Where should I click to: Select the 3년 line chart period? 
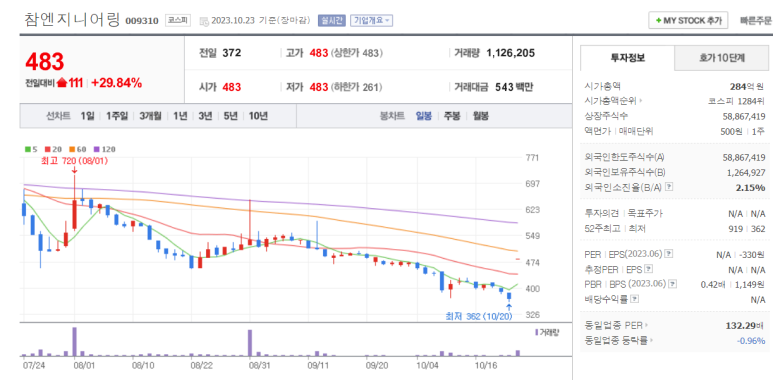(205, 116)
